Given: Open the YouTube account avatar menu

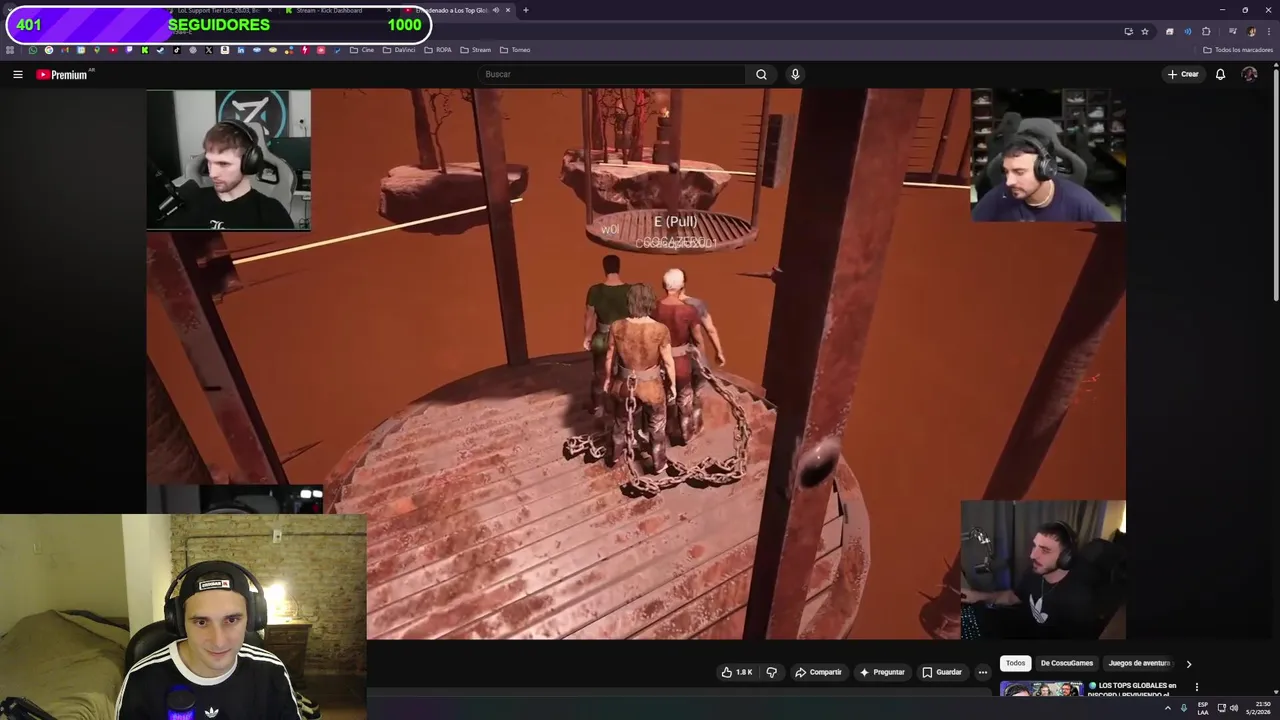Looking at the screenshot, I should pos(1249,74).
